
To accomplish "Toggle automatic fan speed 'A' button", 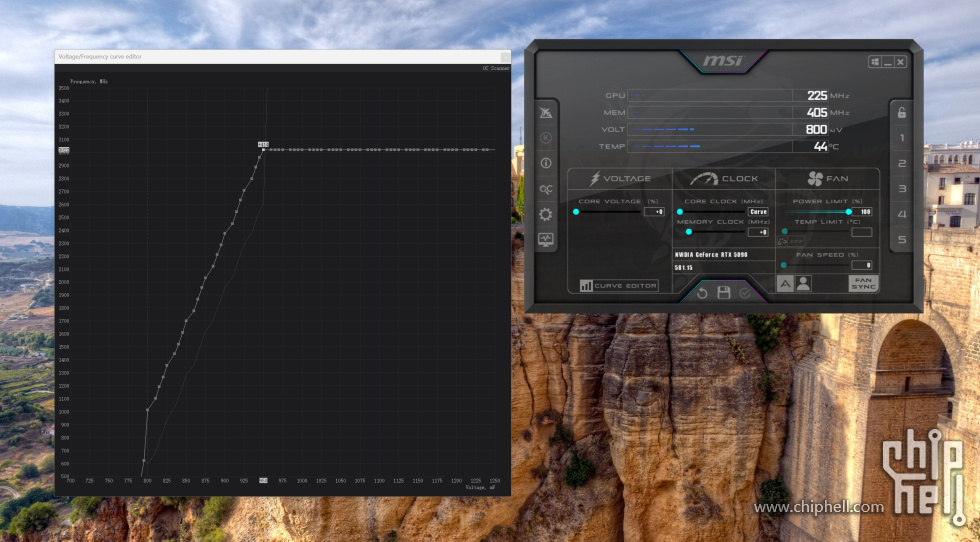I will point(785,284).
